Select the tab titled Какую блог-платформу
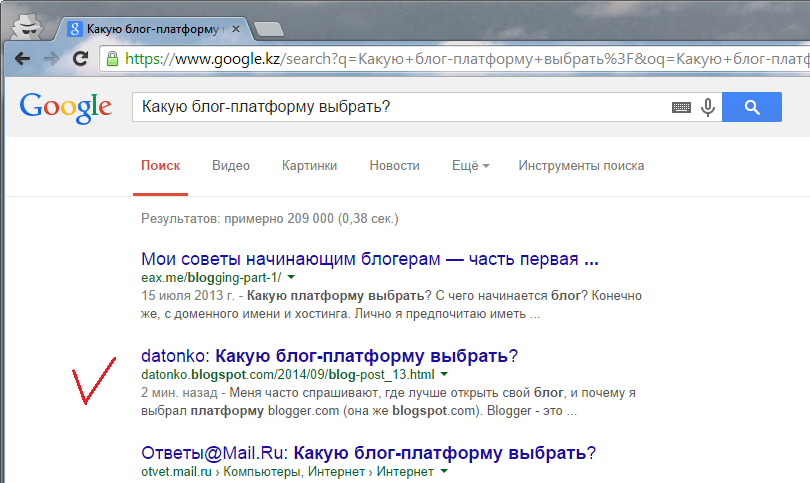Image resolution: width=810 pixels, height=483 pixels. [x=153, y=29]
